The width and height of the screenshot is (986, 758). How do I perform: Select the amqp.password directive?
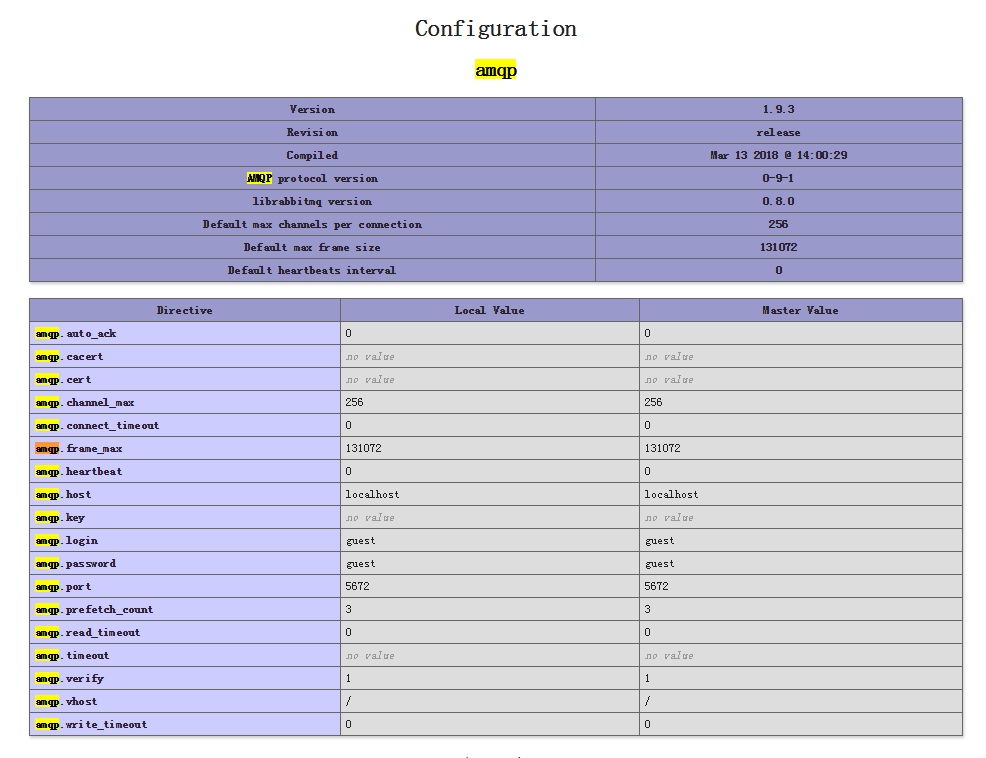75,564
